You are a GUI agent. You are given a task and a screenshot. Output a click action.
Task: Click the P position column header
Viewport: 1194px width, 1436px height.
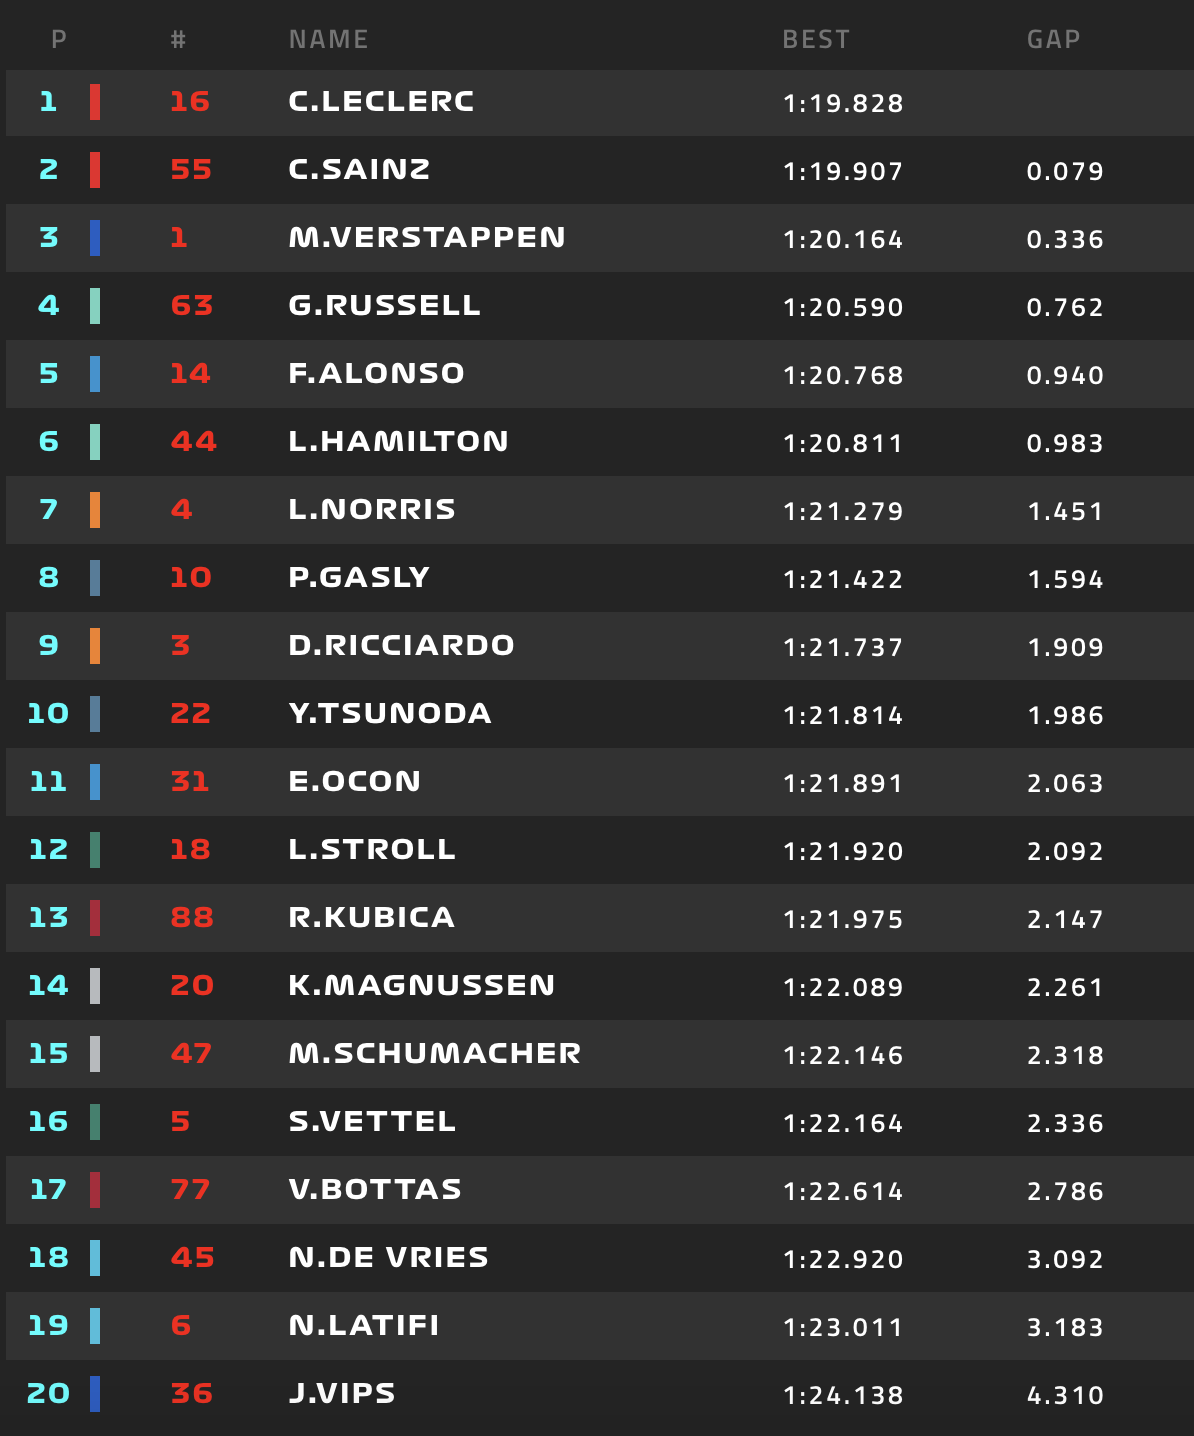(x=59, y=39)
